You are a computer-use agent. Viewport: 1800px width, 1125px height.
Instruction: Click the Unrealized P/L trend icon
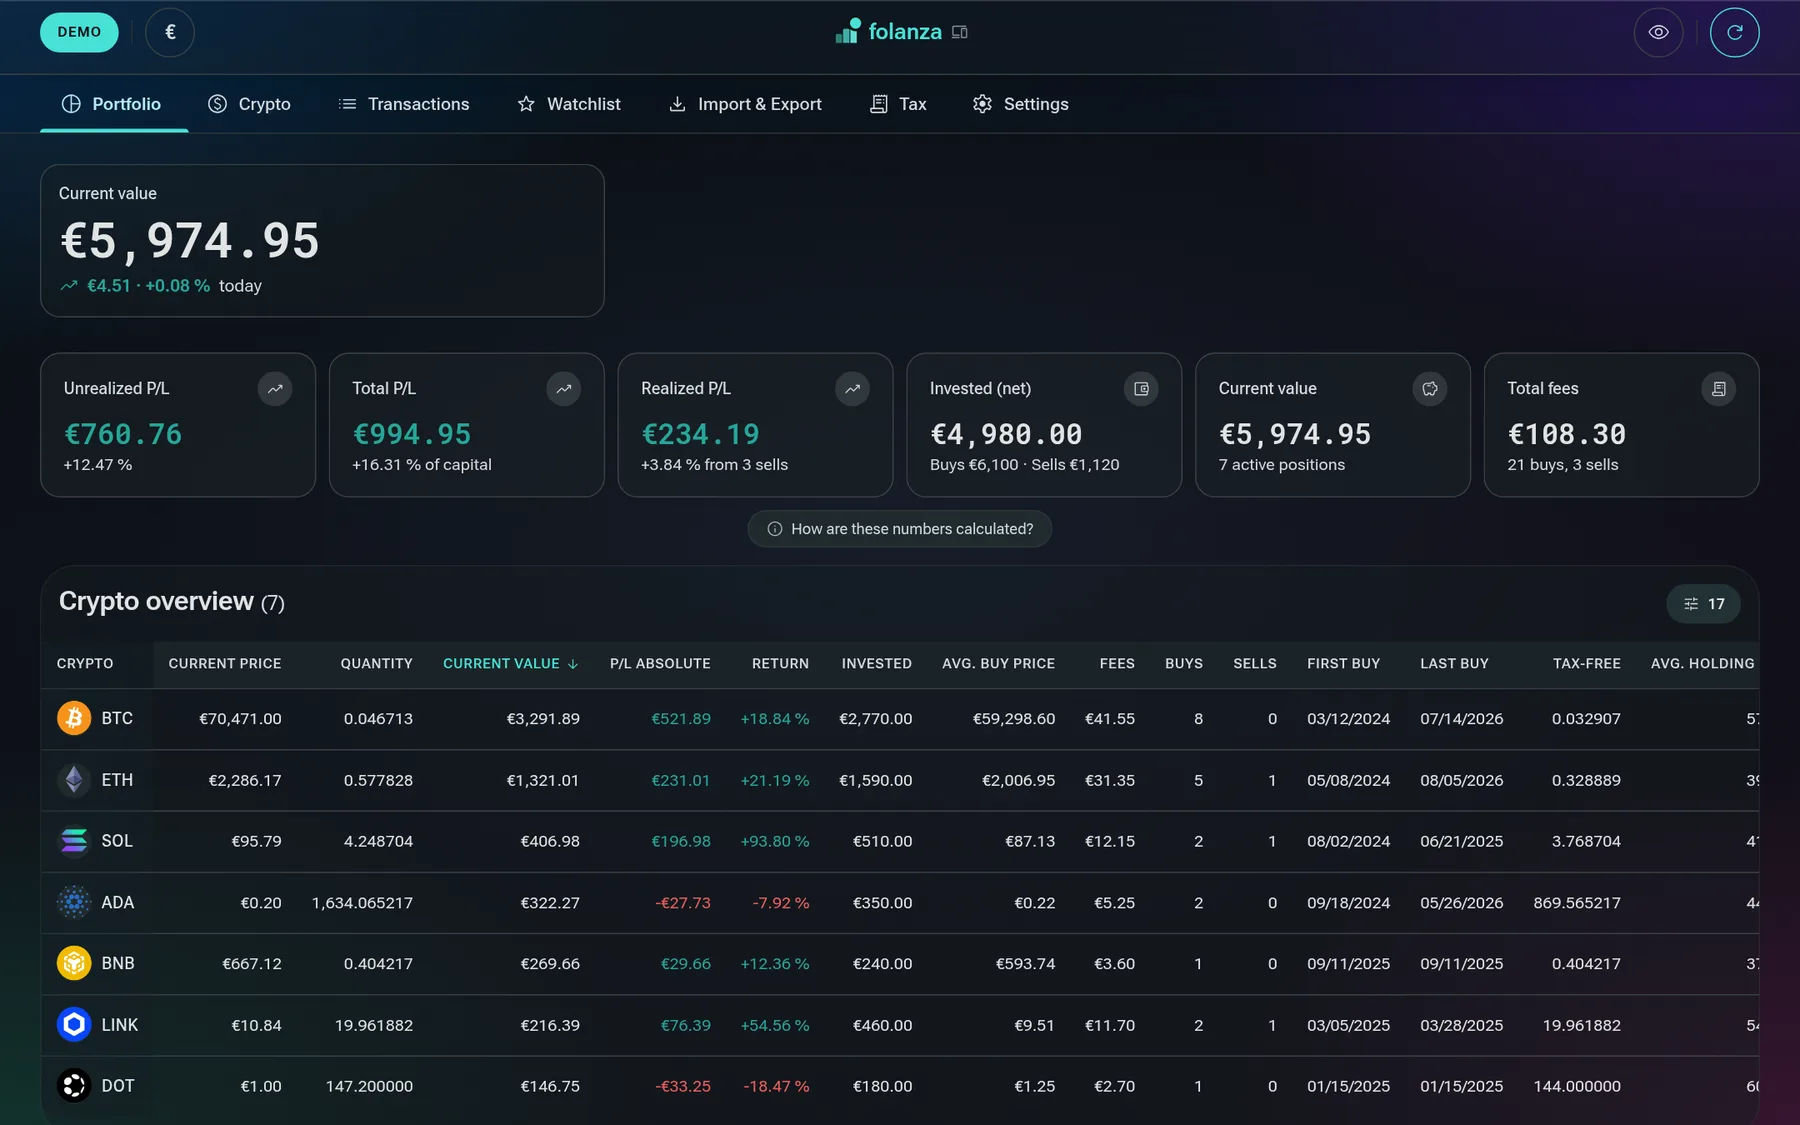click(275, 389)
